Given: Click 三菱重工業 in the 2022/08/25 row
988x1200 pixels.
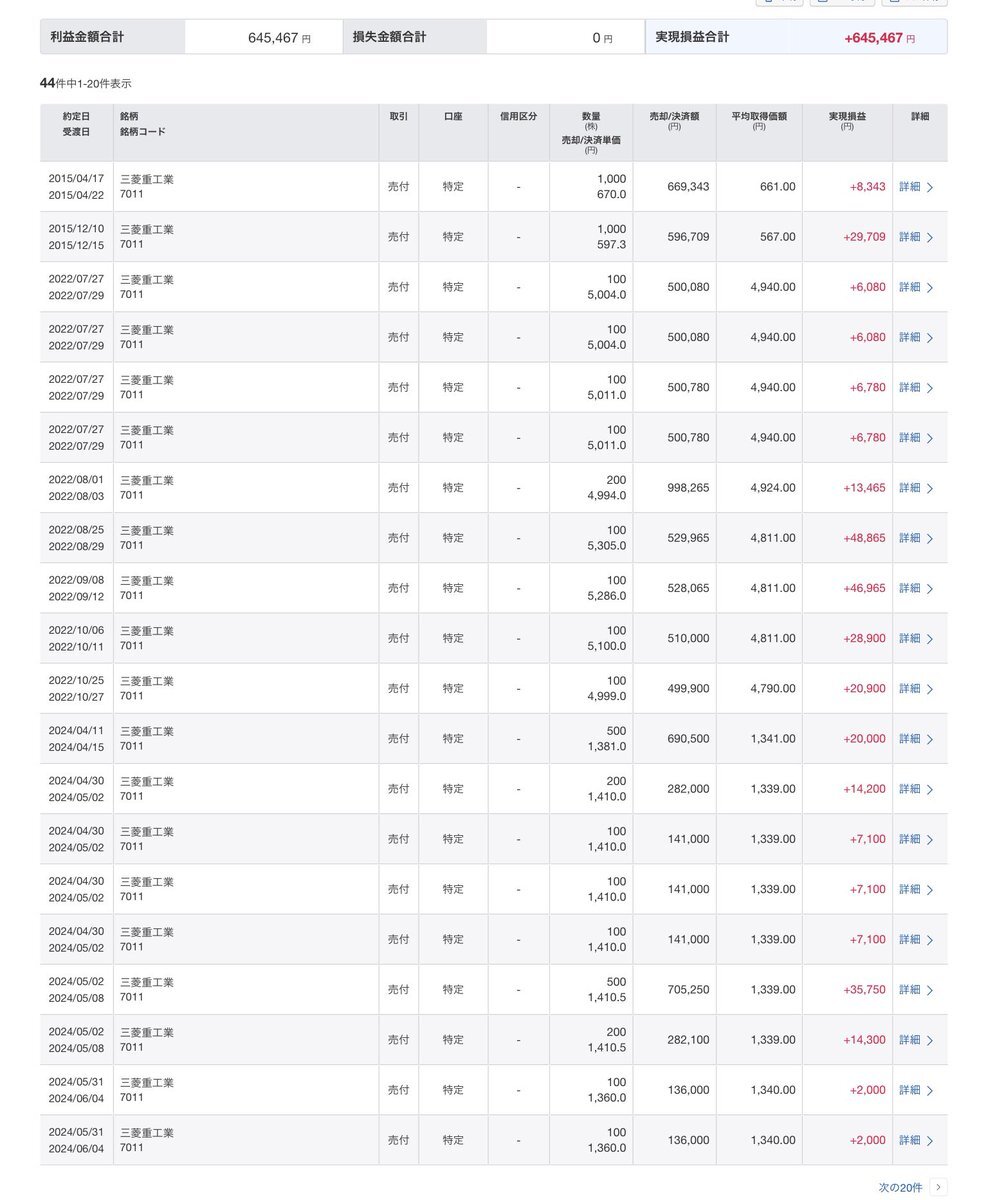Looking at the screenshot, I should click(x=147, y=531).
